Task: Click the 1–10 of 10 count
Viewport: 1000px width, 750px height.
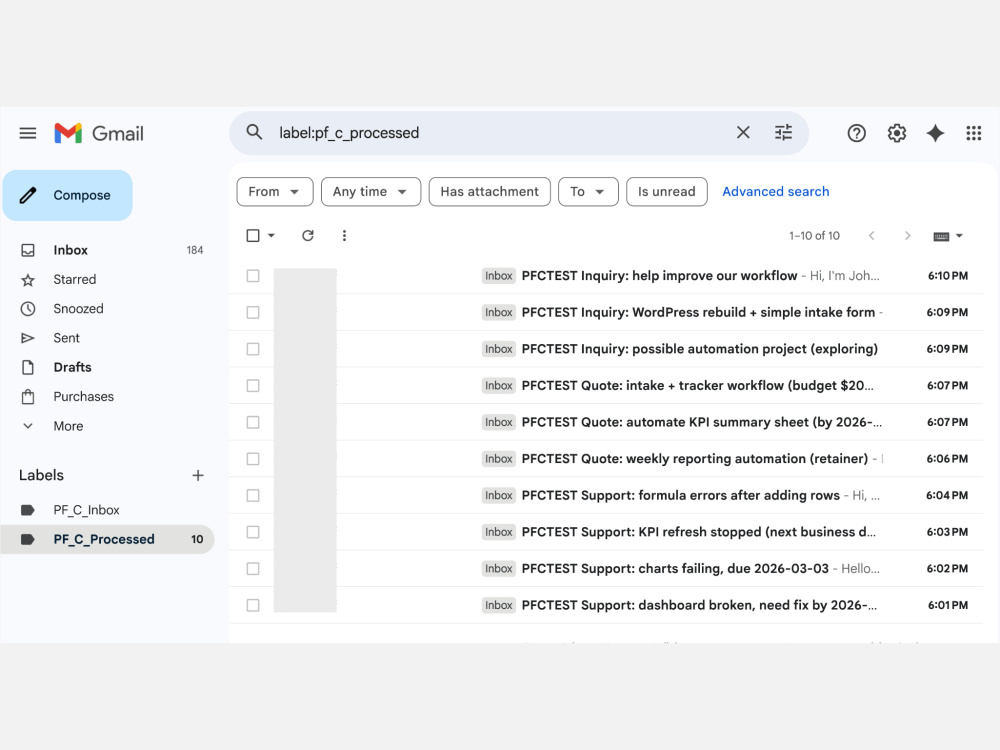Action: 814,236
